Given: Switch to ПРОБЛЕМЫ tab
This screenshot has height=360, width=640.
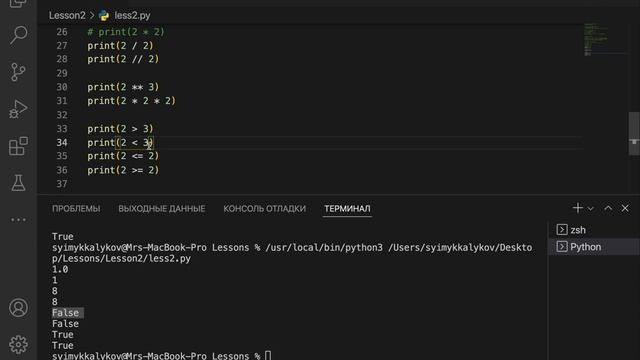Looking at the screenshot, I should [76, 209].
